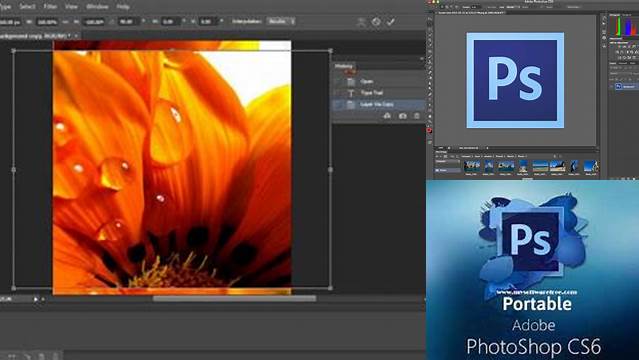Viewport: 639px width, 360px height.
Task: Select the History panel tab
Action: coord(344,66)
